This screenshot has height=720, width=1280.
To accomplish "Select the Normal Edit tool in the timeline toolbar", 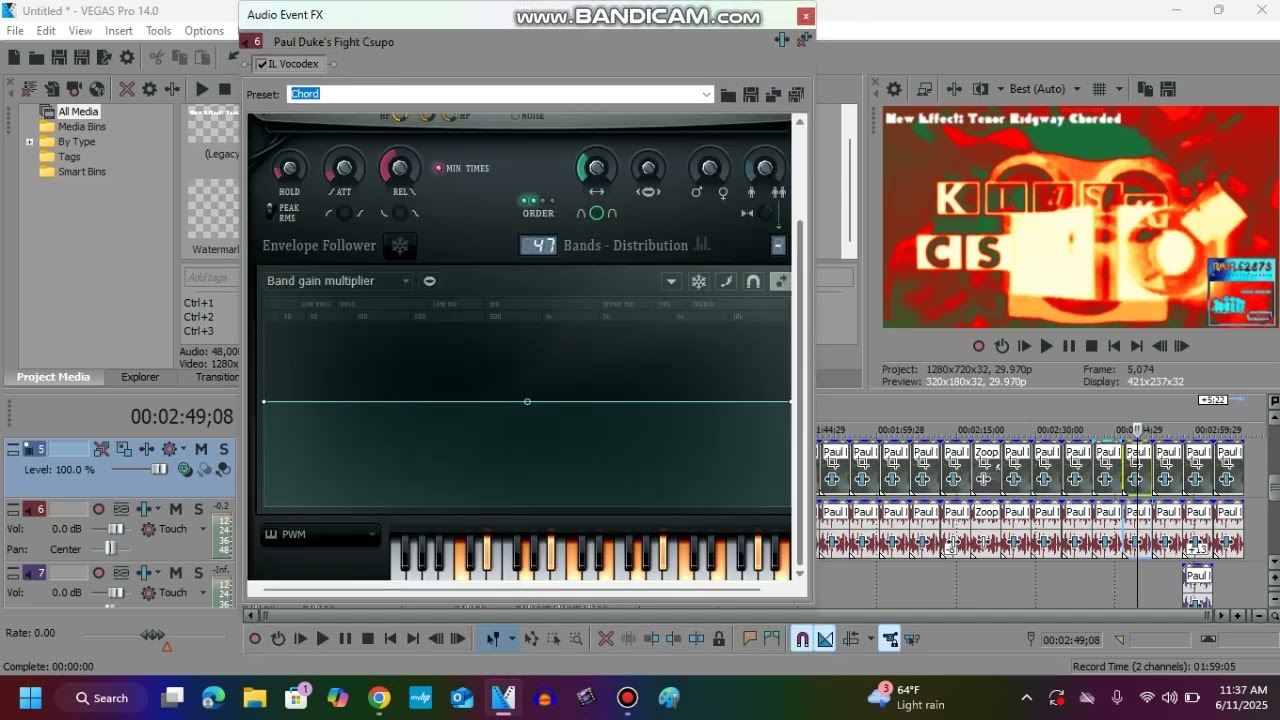I will [x=493, y=639].
